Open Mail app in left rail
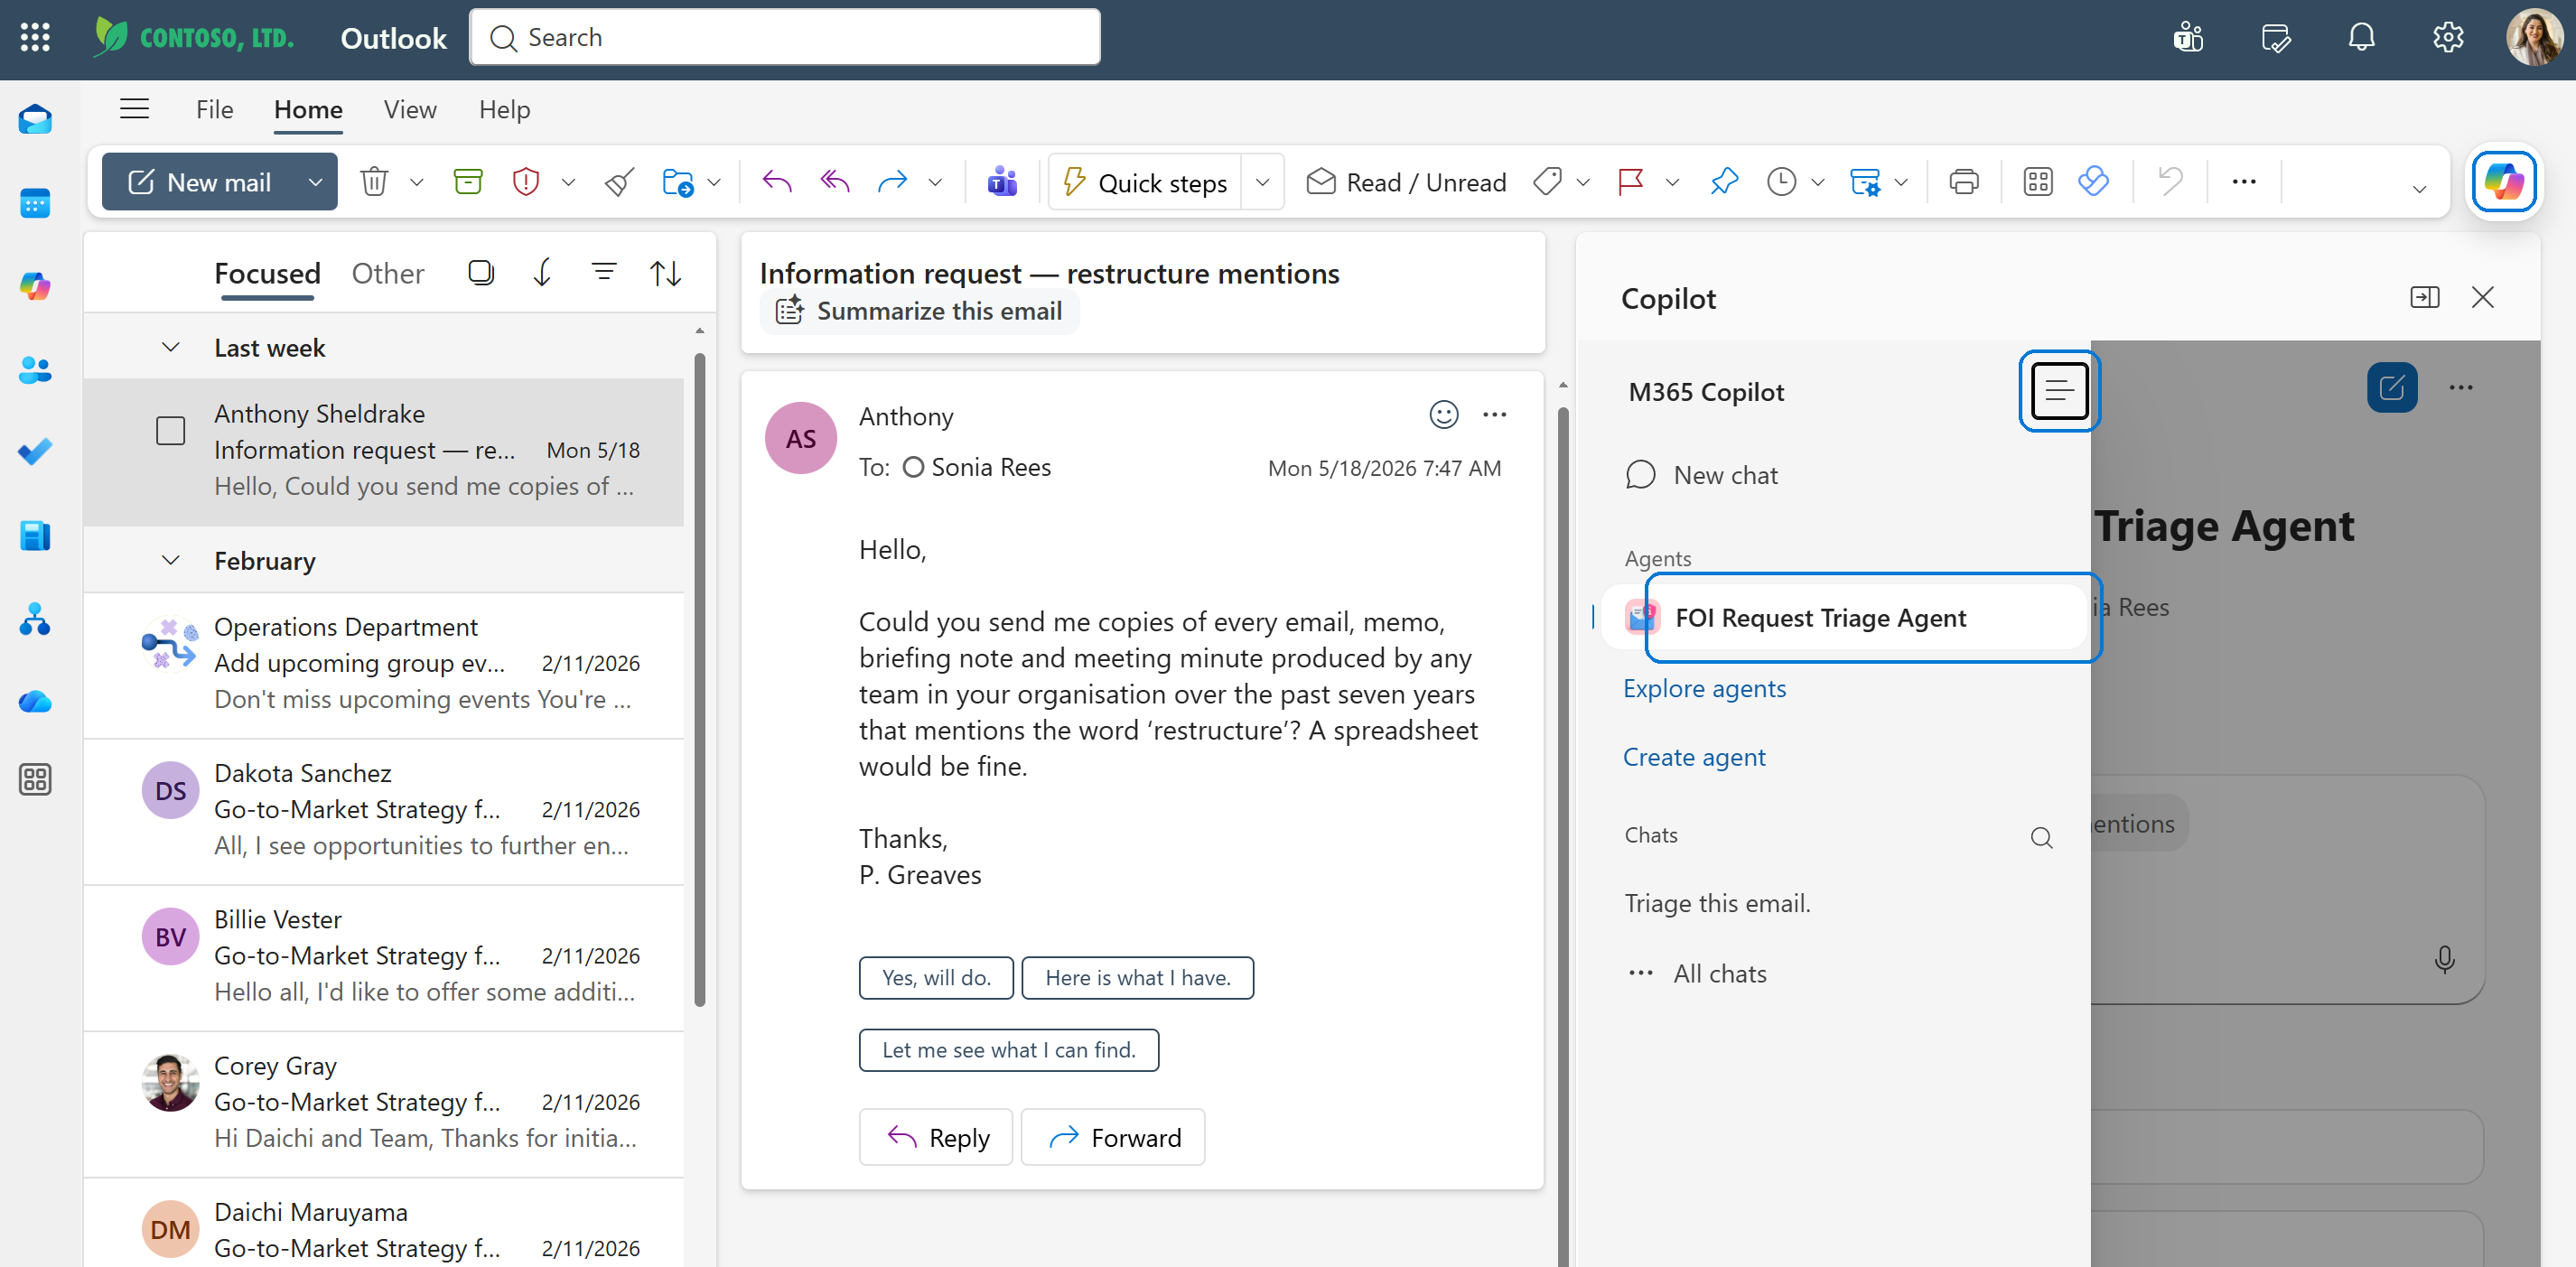Screen dimensions: 2576x1267 pyautogui.click(x=35, y=121)
